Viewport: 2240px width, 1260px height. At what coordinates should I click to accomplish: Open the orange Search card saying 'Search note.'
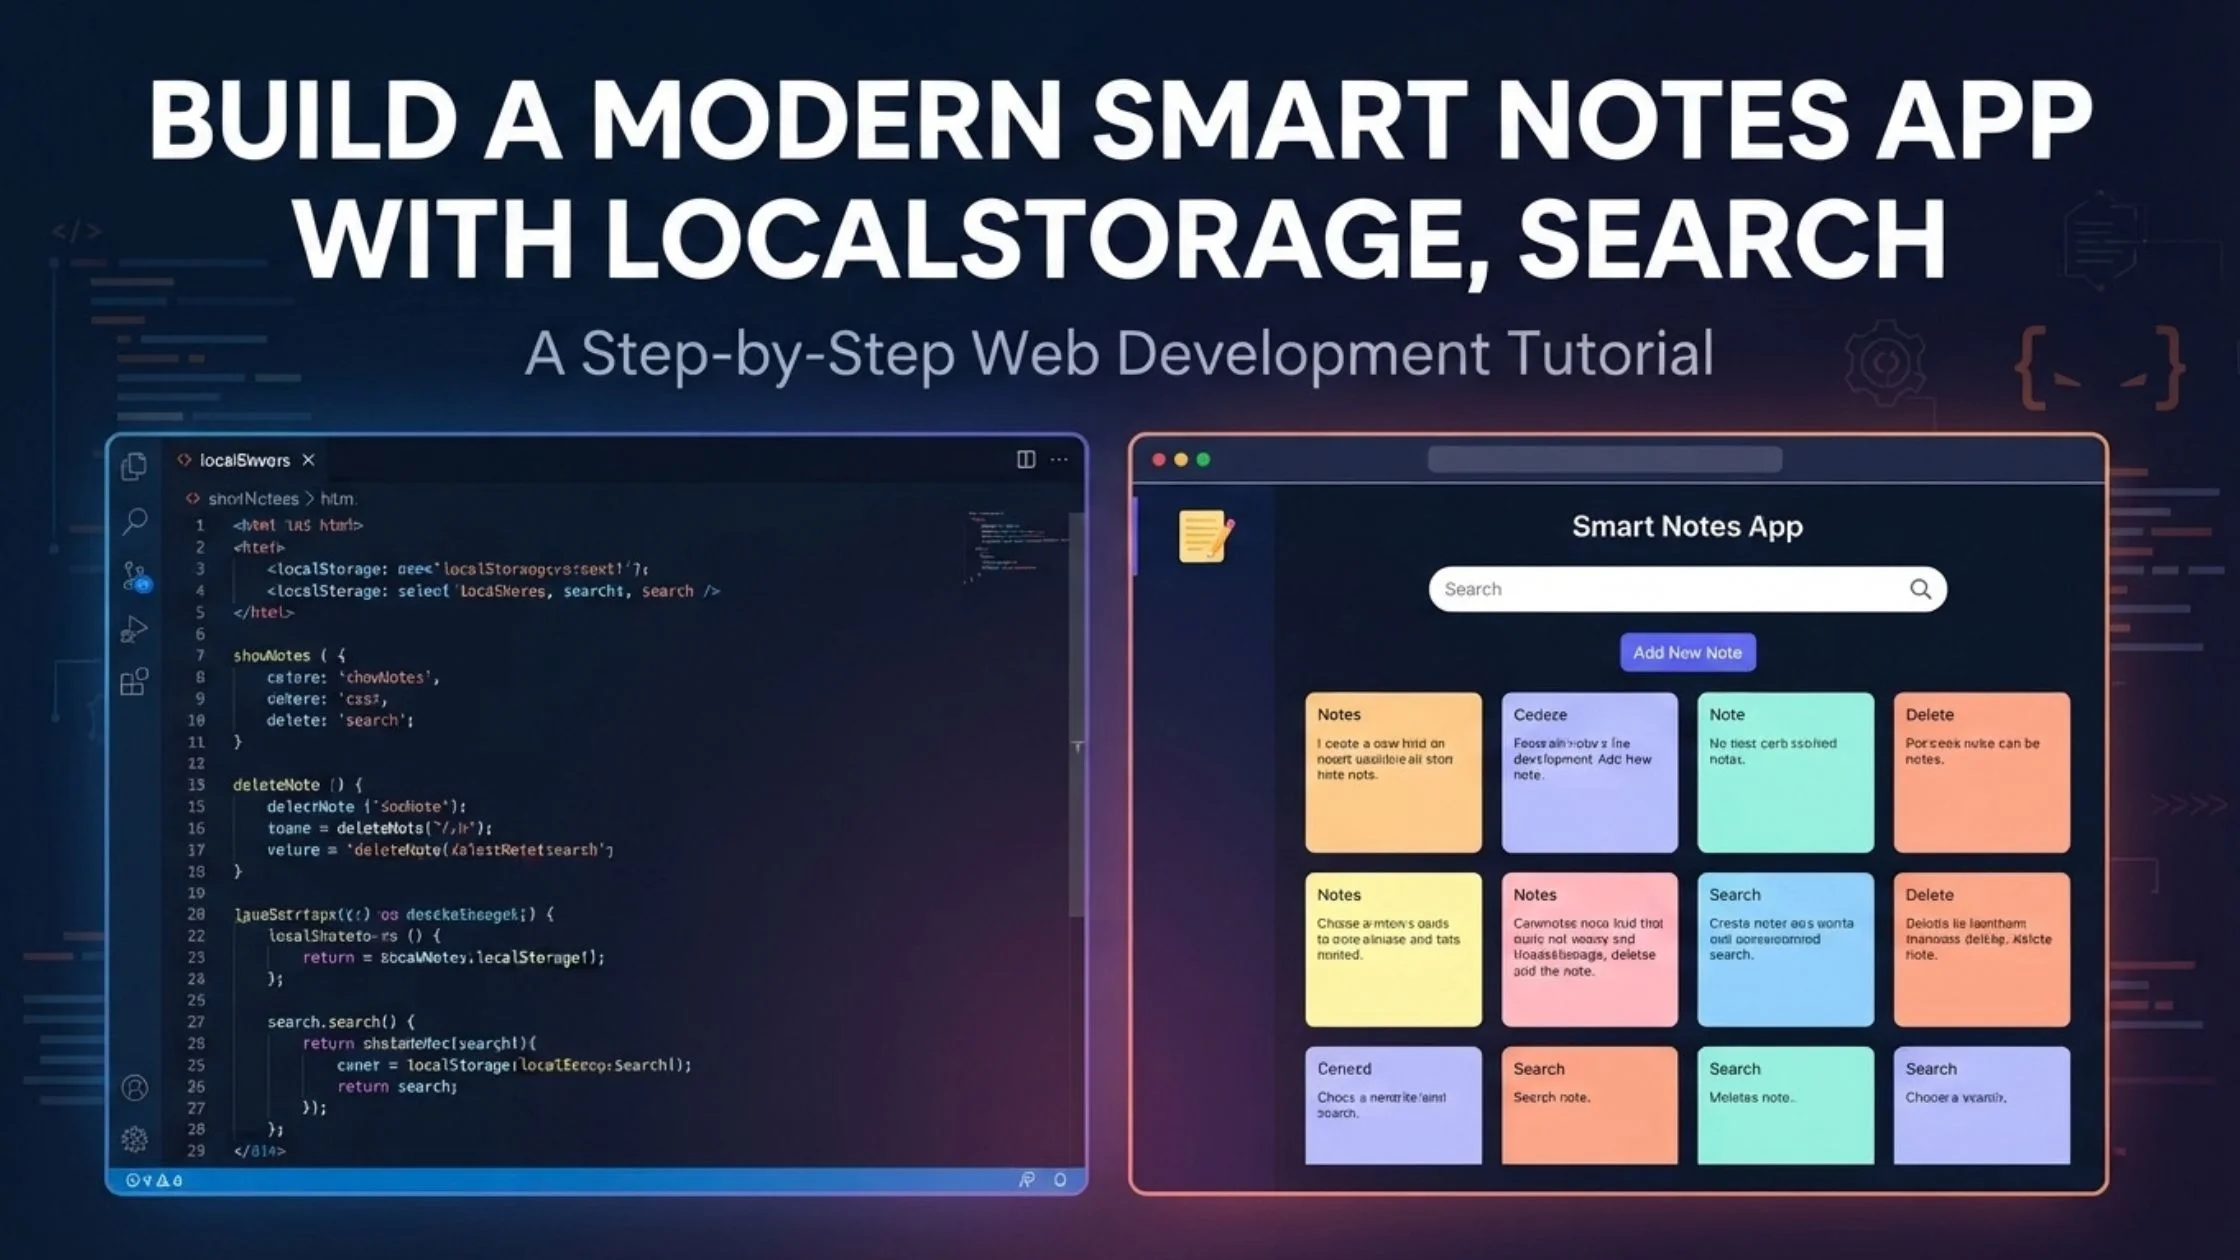[1589, 1105]
